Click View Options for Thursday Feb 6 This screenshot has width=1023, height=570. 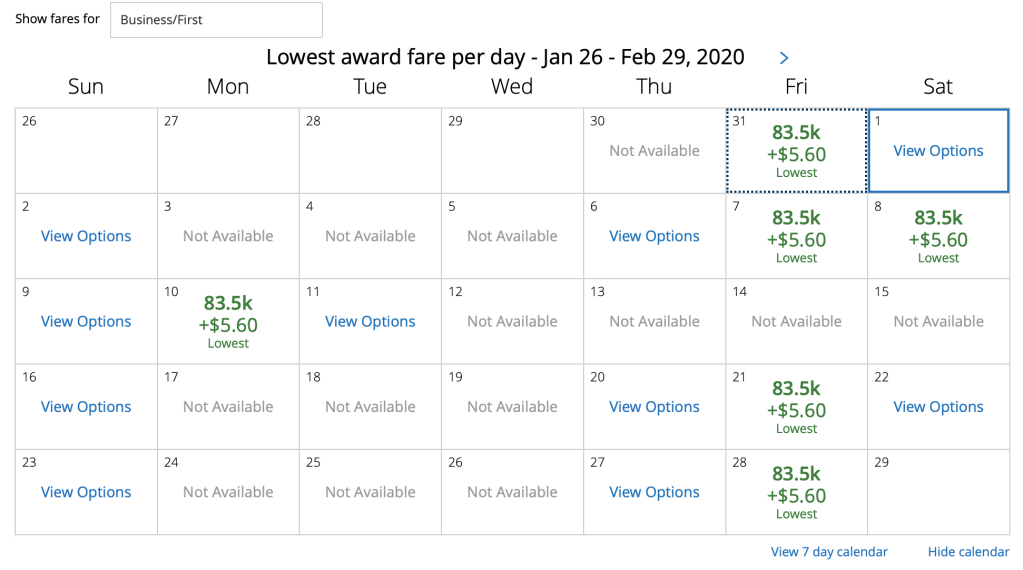click(x=654, y=236)
